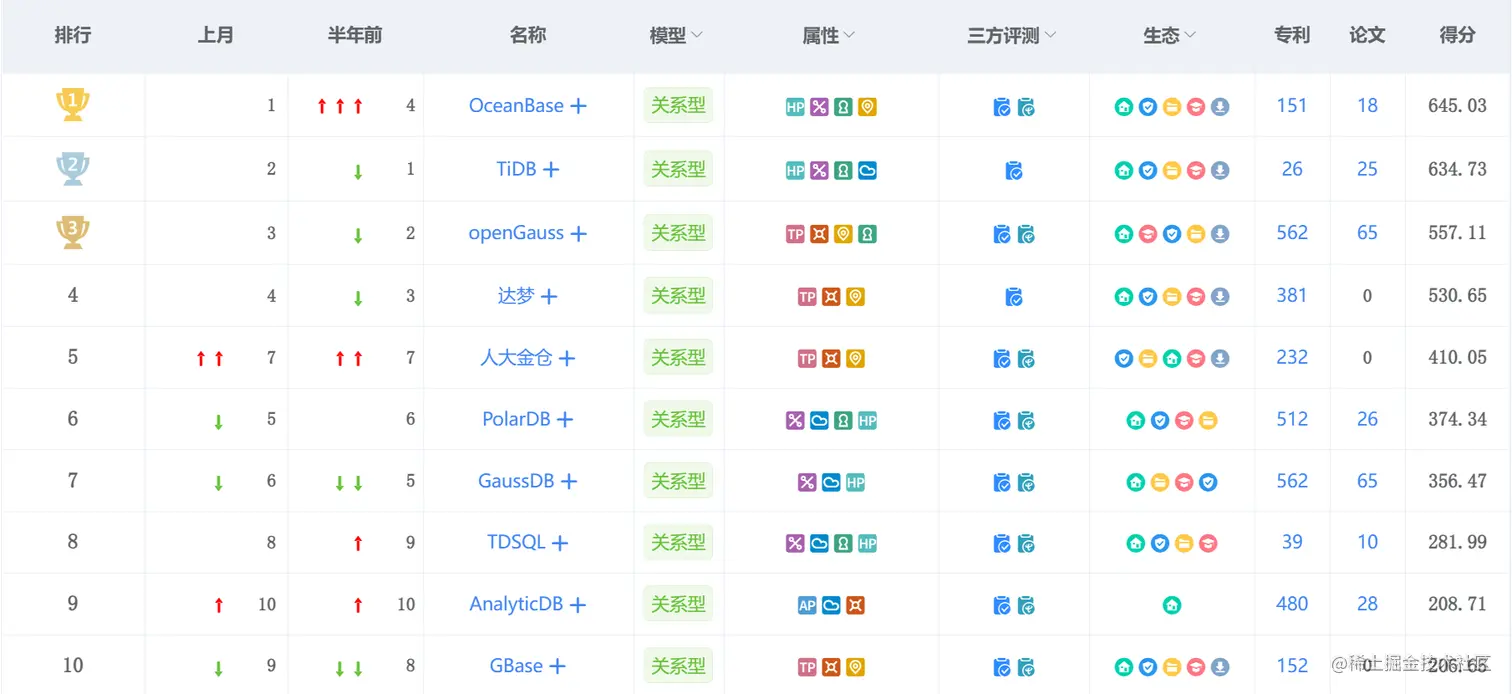Click the plus icon next to GBase
The image size is (1512, 694).
(558, 666)
